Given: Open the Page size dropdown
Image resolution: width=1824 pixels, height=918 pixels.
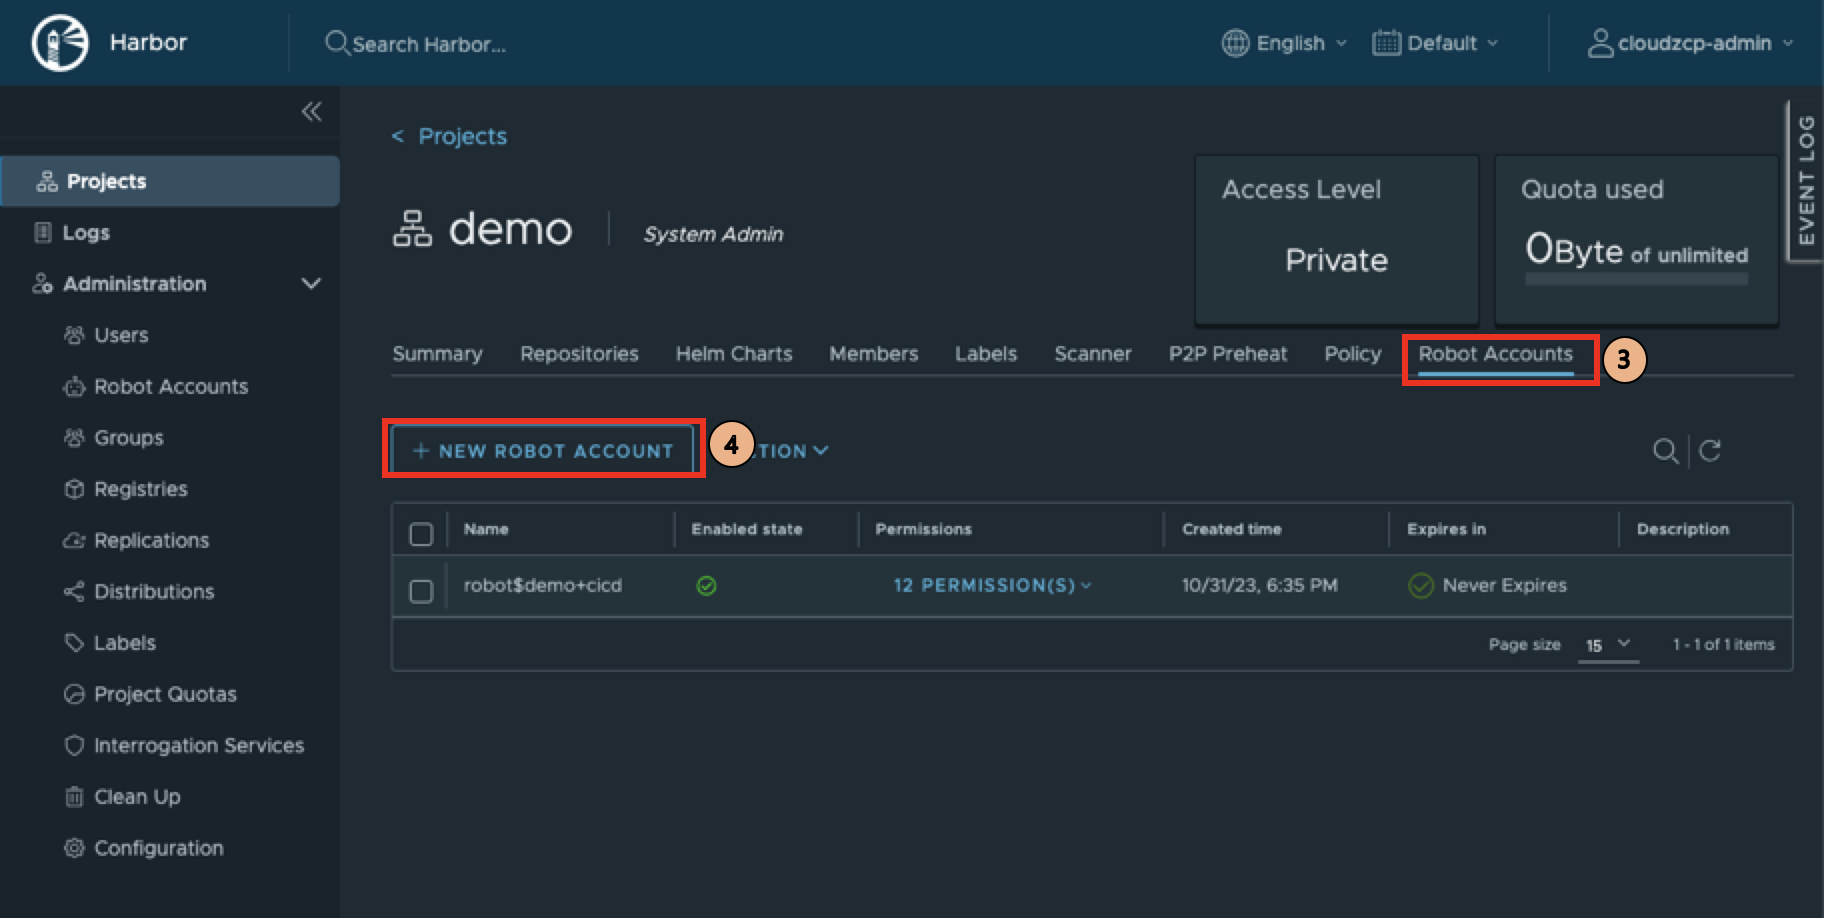Looking at the screenshot, I should [1608, 645].
